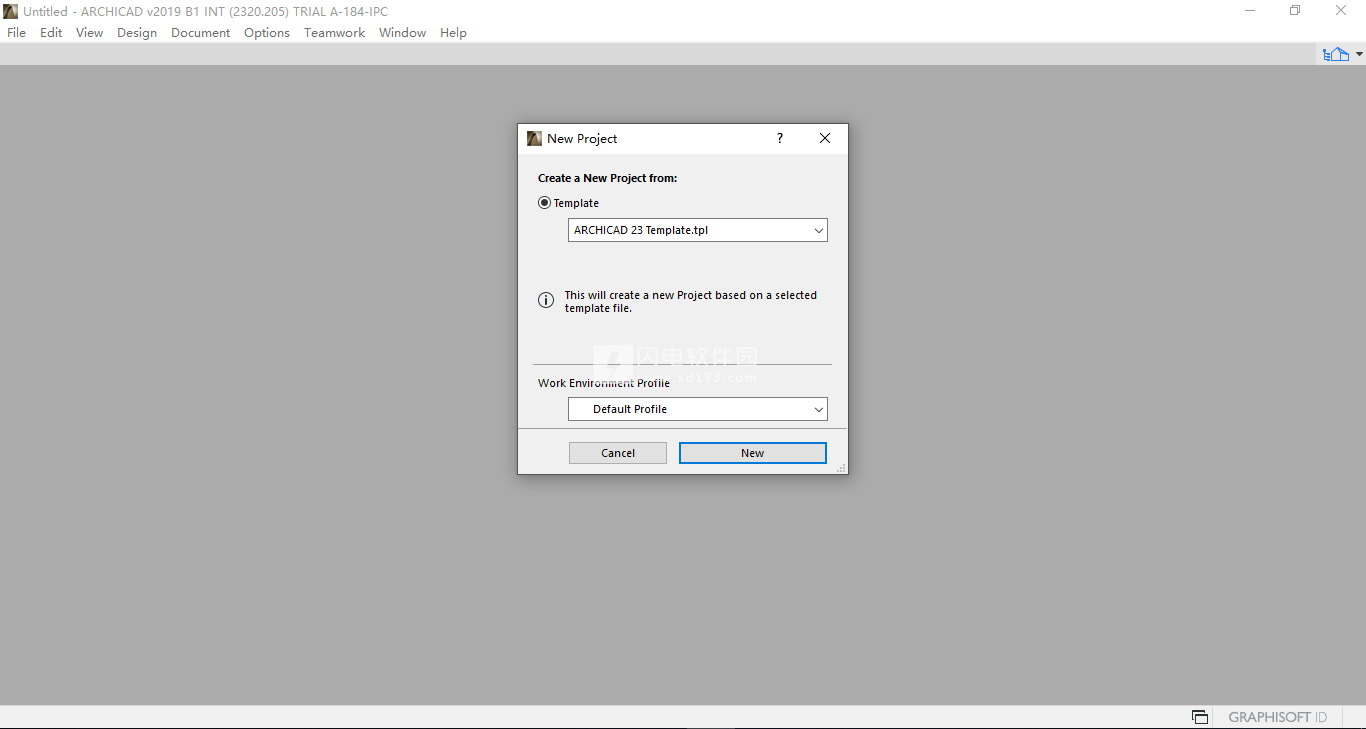The width and height of the screenshot is (1366, 729).
Task: Click the Cancel button
Action: pos(618,453)
